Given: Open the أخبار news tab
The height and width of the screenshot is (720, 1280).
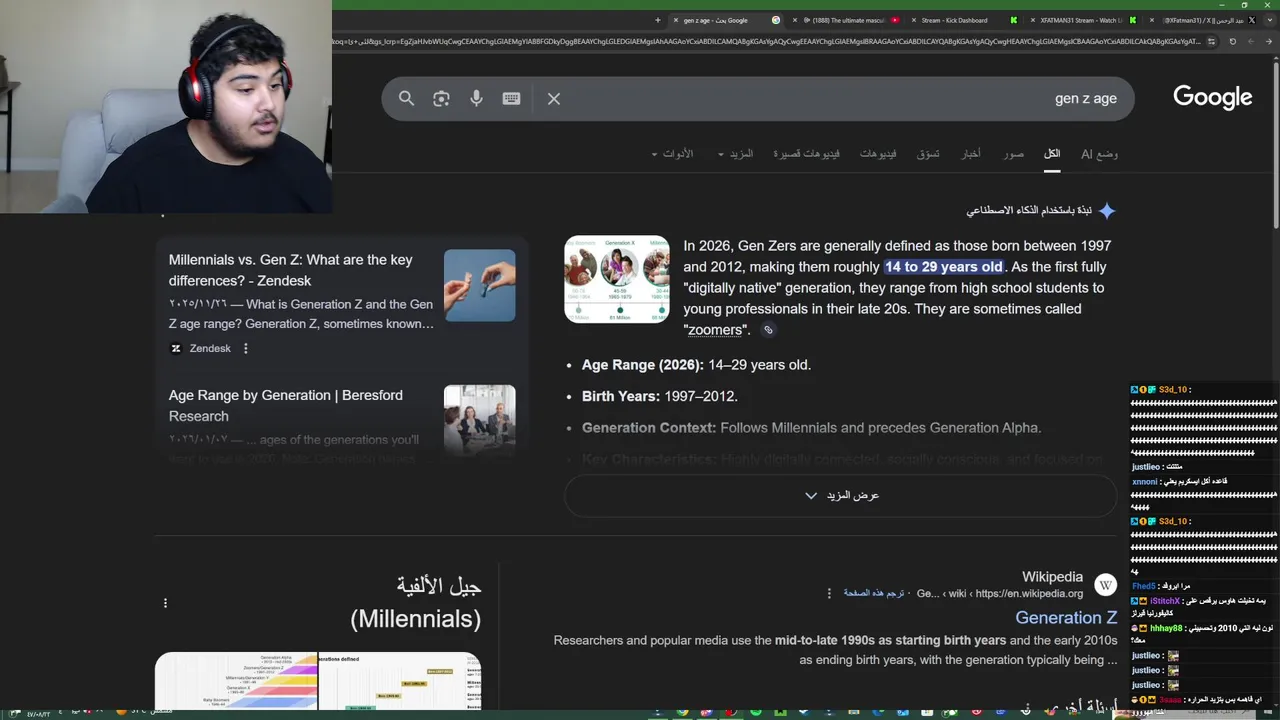Looking at the screenshot, I should click(x=971, y=154).
